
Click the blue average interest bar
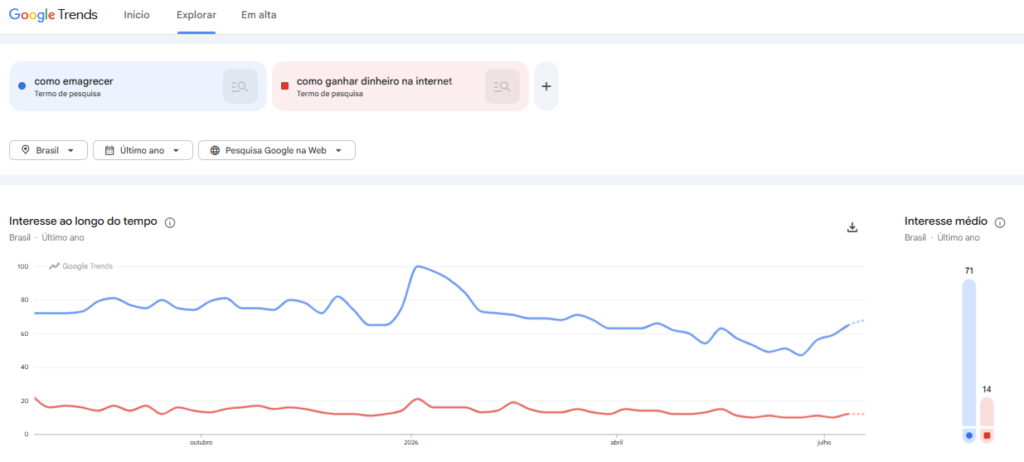[x=968, y=353]
